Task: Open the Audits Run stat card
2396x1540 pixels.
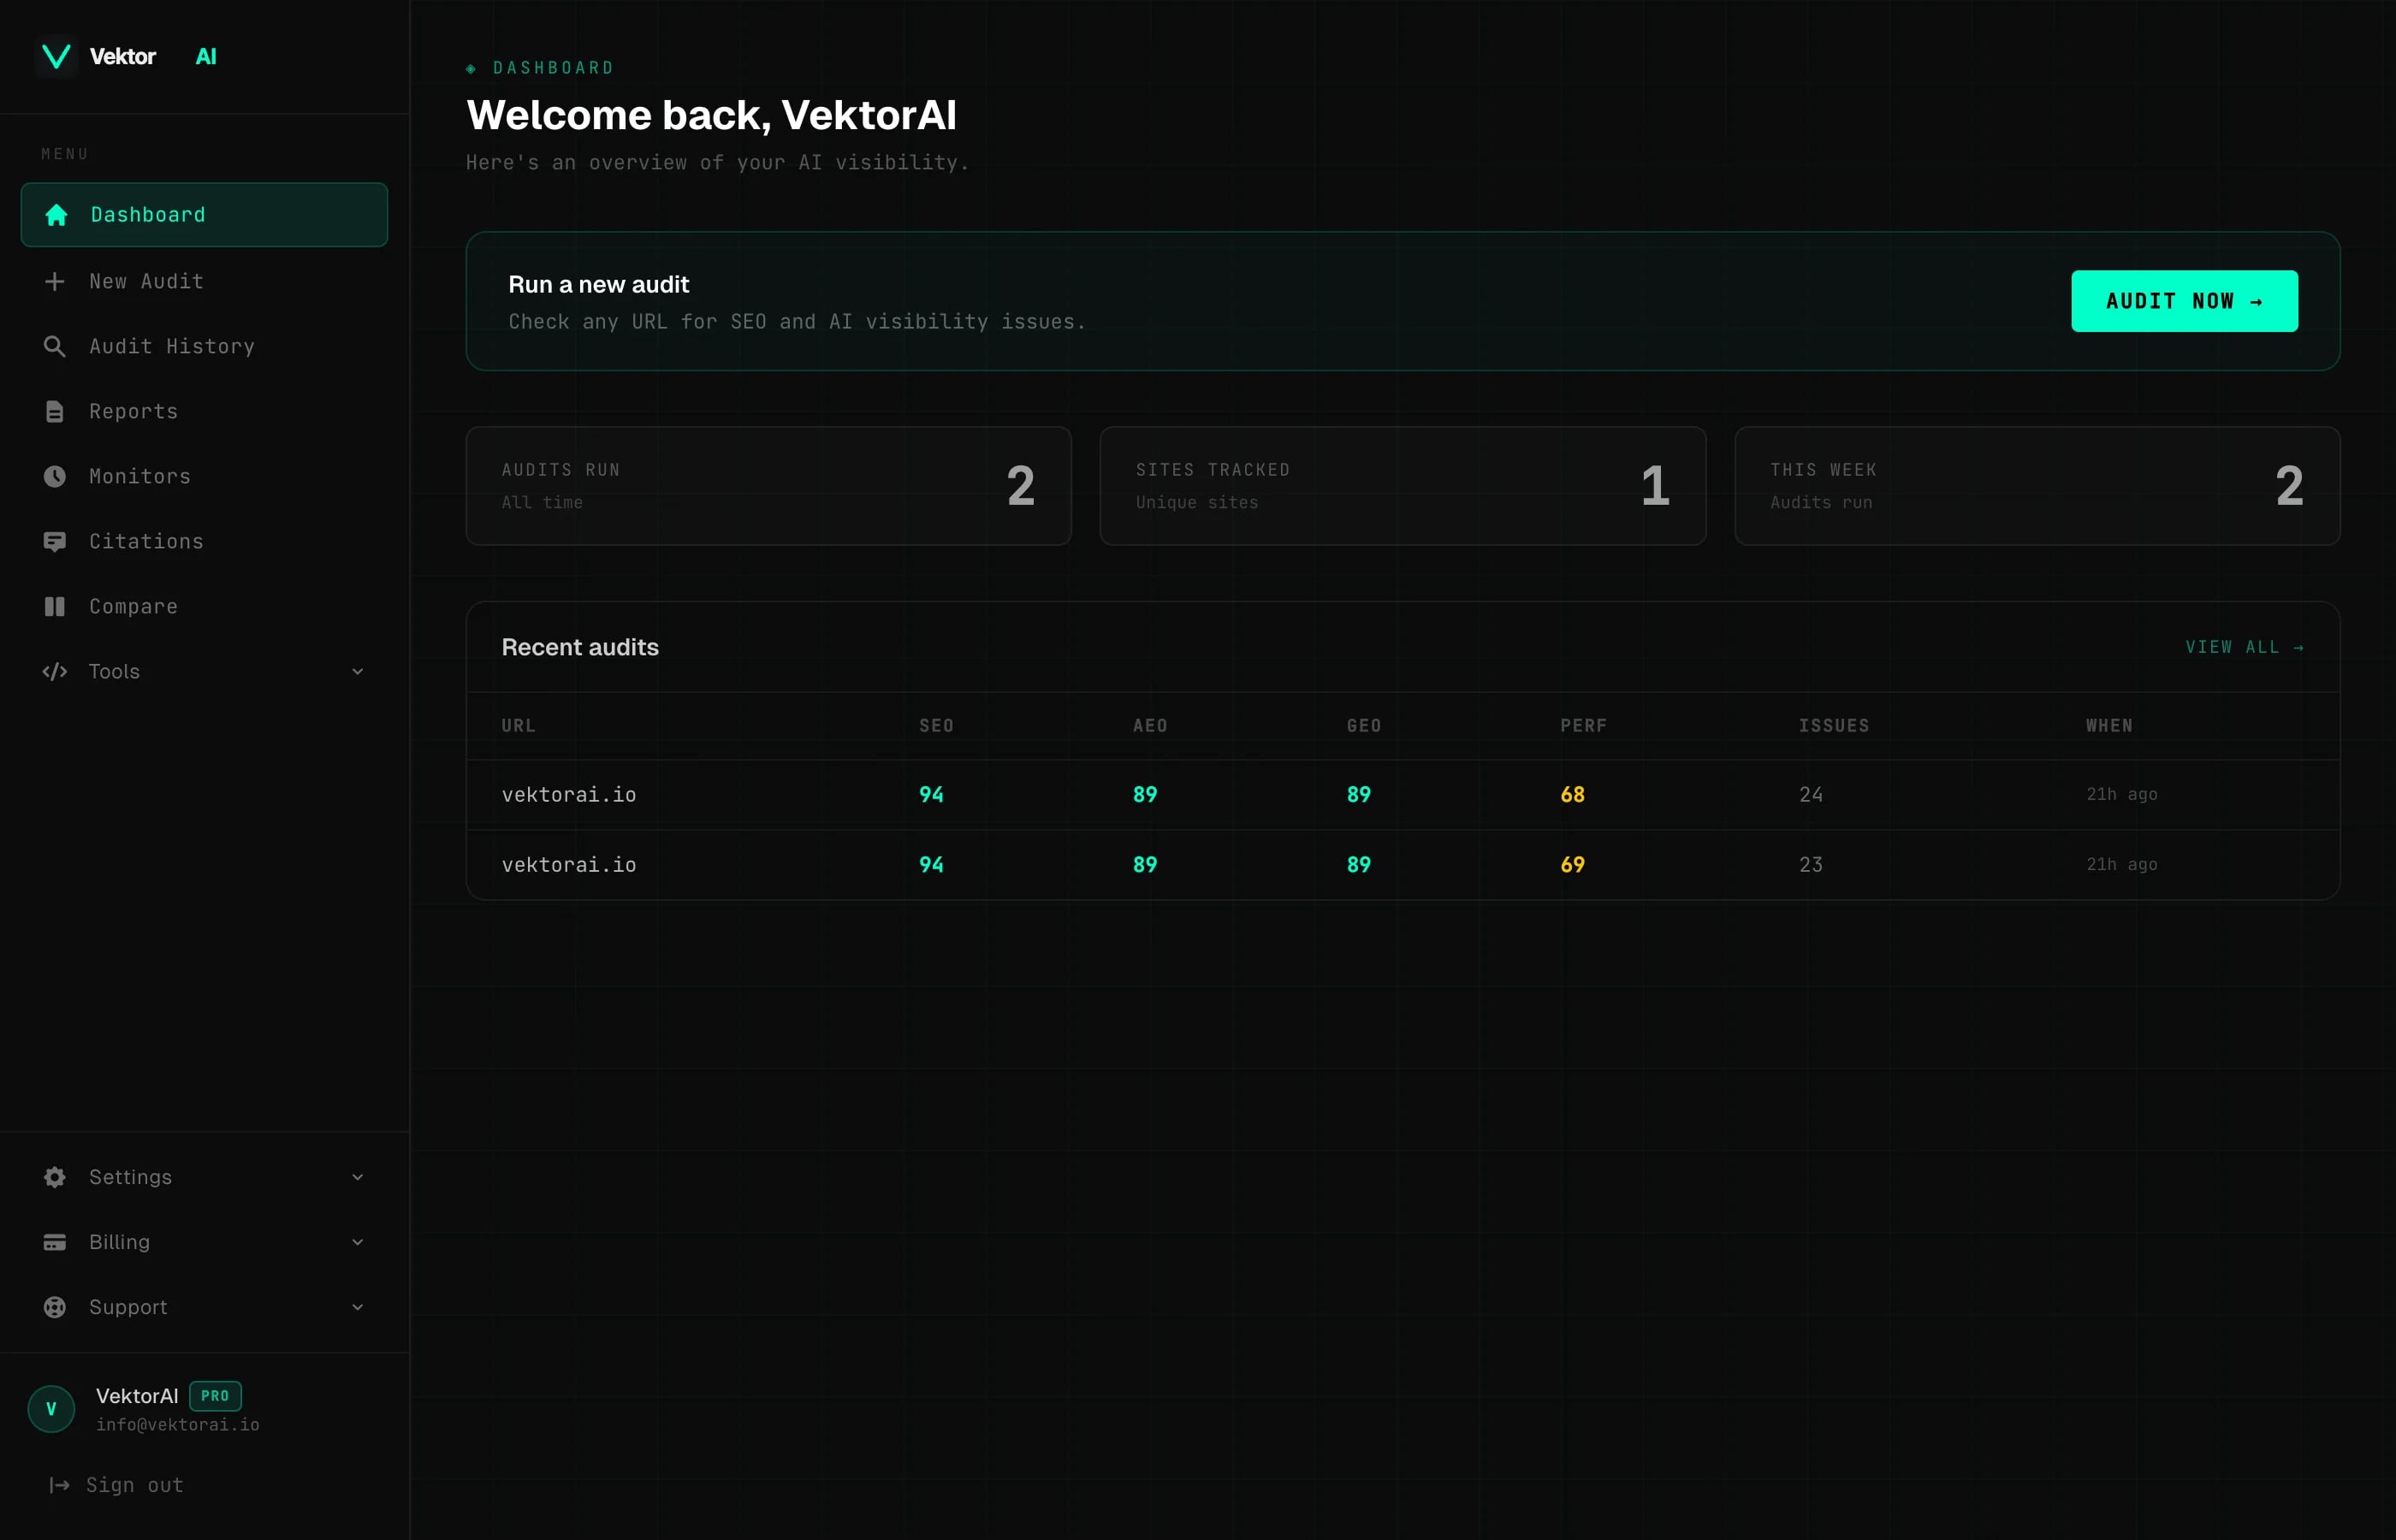Action: pos(768,486)
